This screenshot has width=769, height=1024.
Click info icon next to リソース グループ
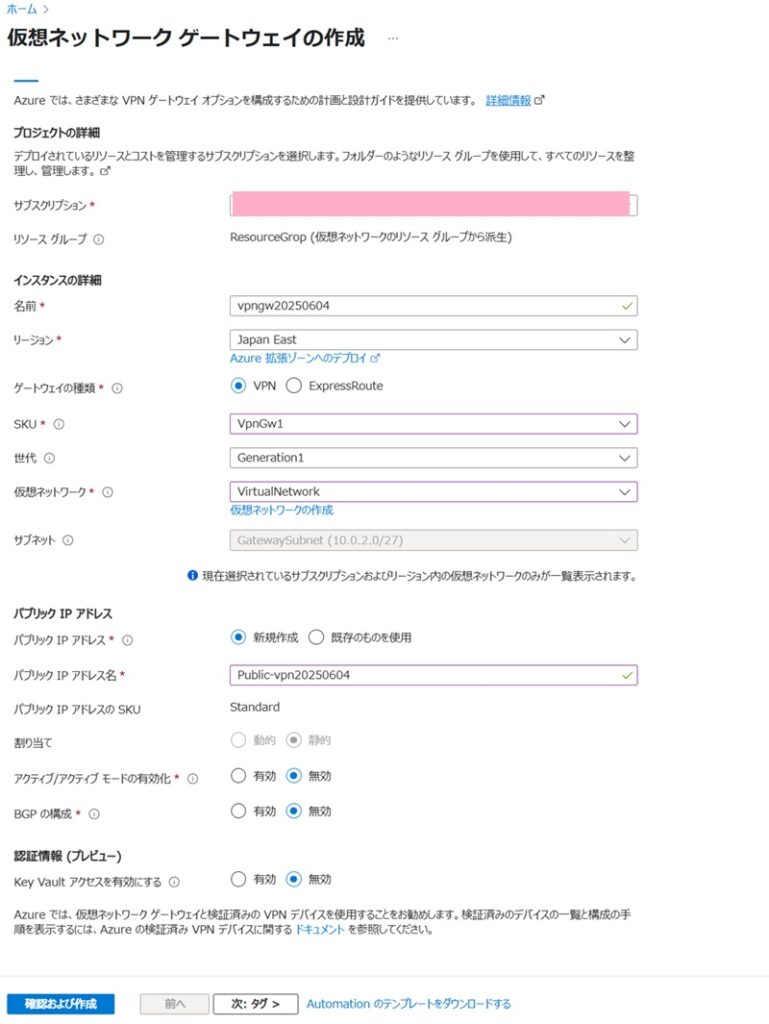point(99,239)
